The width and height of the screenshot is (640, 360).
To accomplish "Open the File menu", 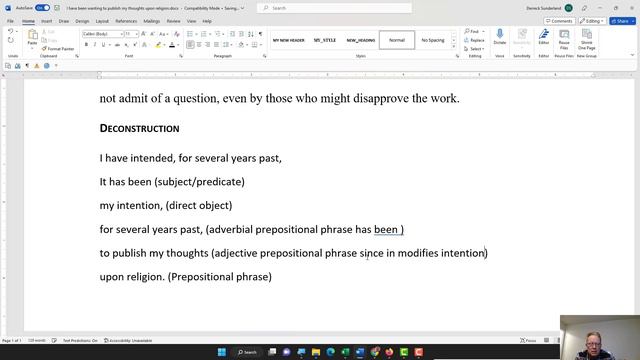I will click(x=10, y=21).
